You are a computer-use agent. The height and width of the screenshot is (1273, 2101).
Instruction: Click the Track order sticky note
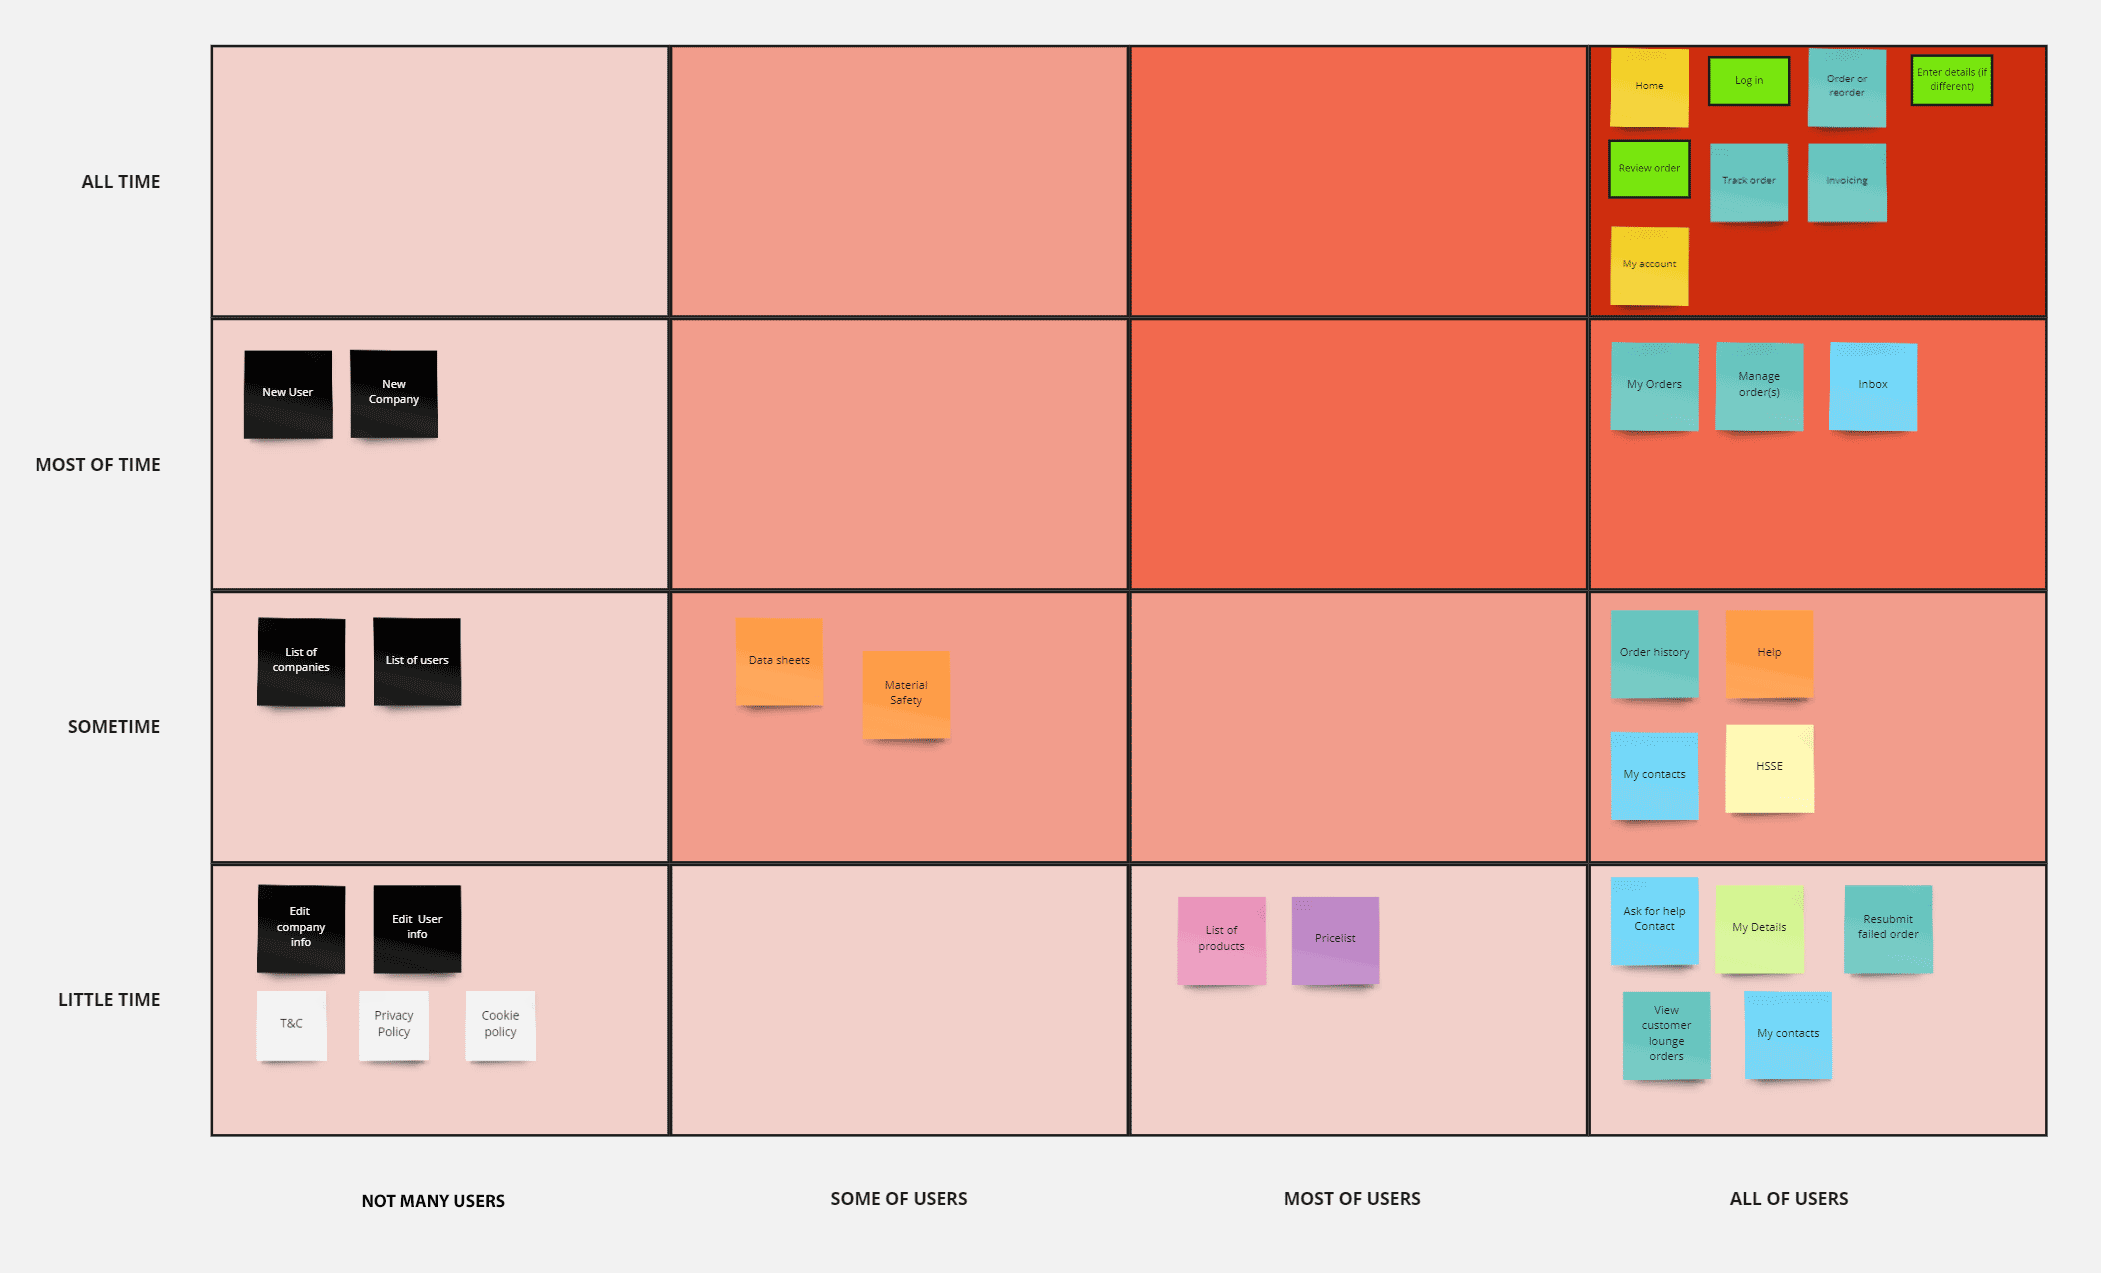tap(1747, 179)
